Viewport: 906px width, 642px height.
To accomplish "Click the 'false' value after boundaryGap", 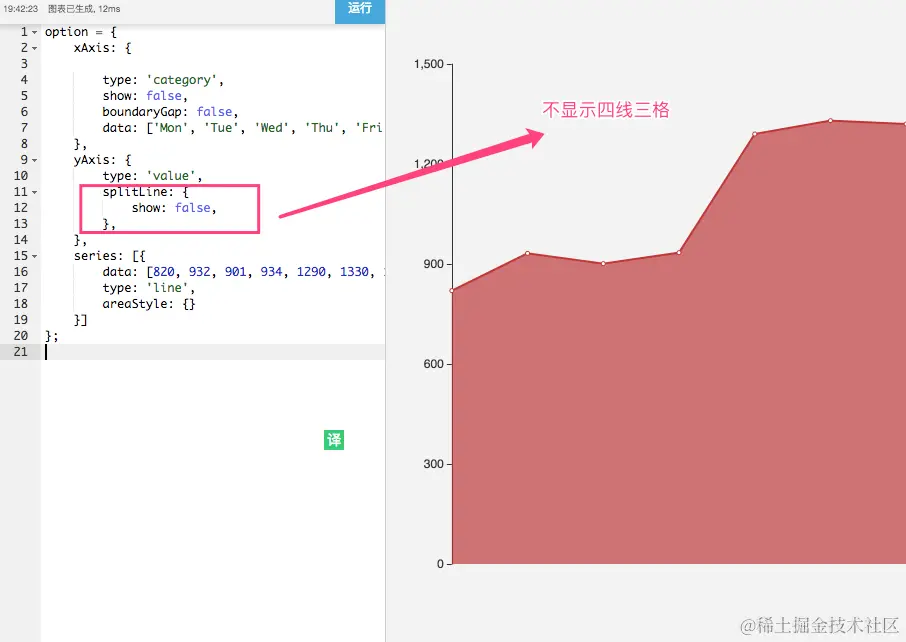I will tap(214, 112).
